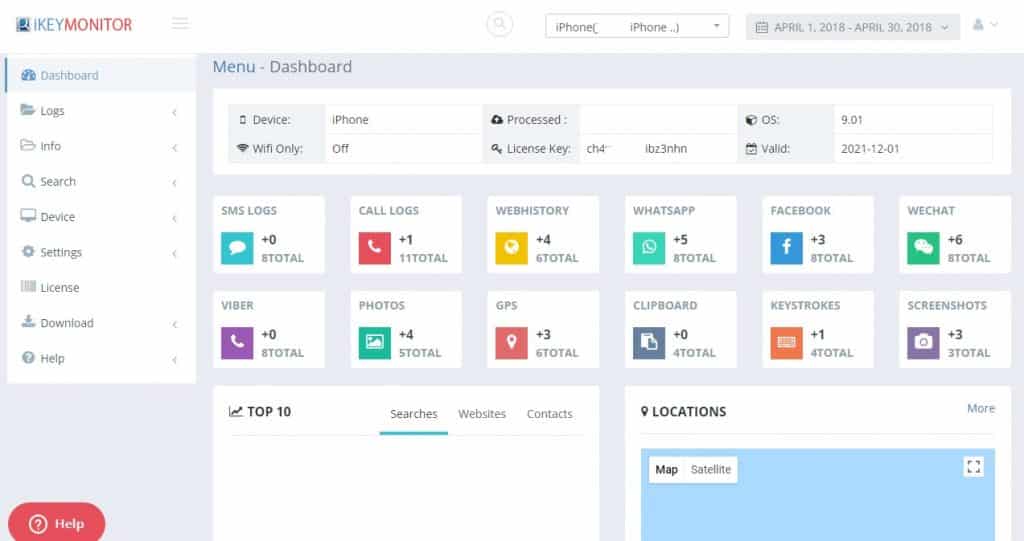The width and height of the screenshot is (1024, 541).
Task: Open the Clipboard icon
Action: (x=648, y=343)
